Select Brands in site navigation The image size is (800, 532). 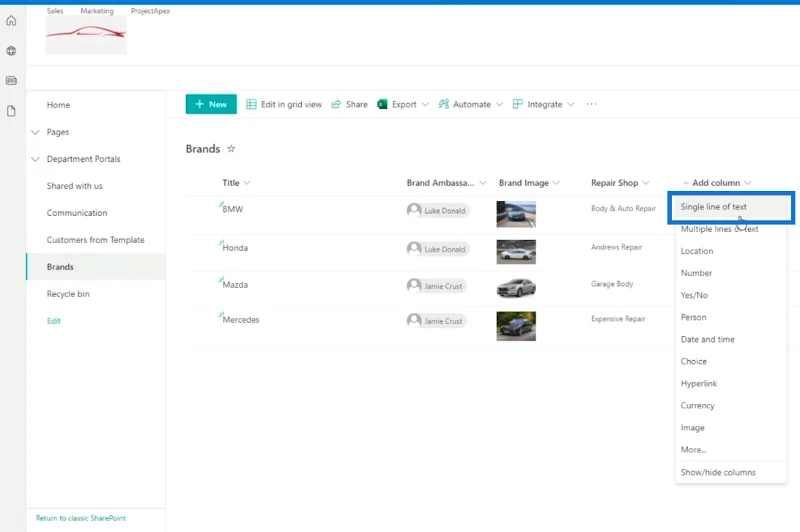coord(96,267)
